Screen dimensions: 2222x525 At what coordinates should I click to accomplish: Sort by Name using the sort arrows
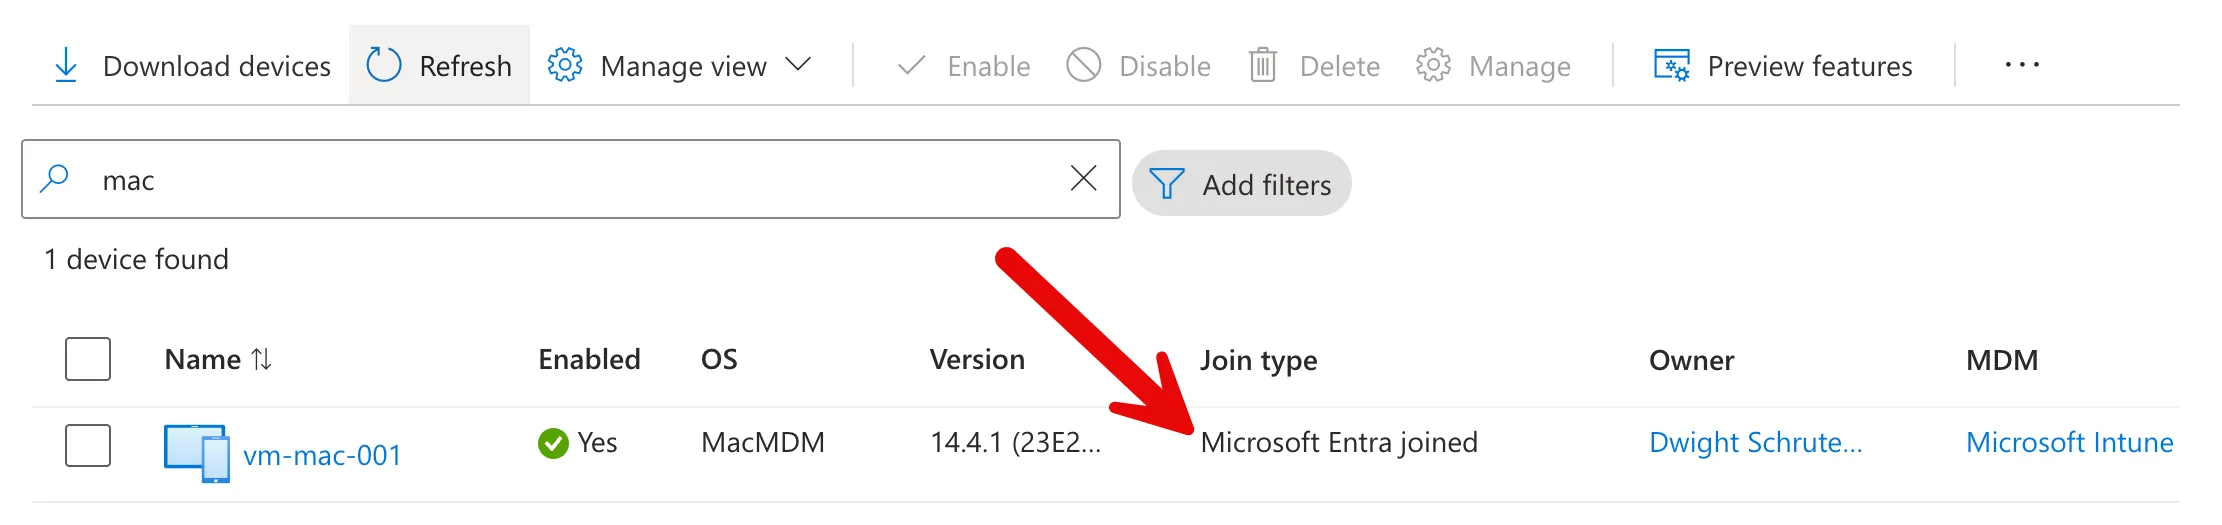261,359
